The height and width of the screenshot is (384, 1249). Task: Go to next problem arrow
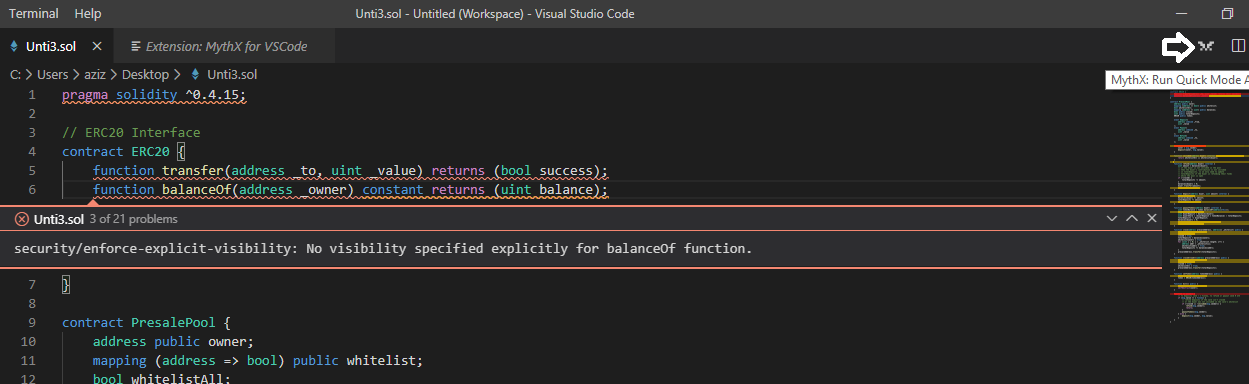point(1112,218)
